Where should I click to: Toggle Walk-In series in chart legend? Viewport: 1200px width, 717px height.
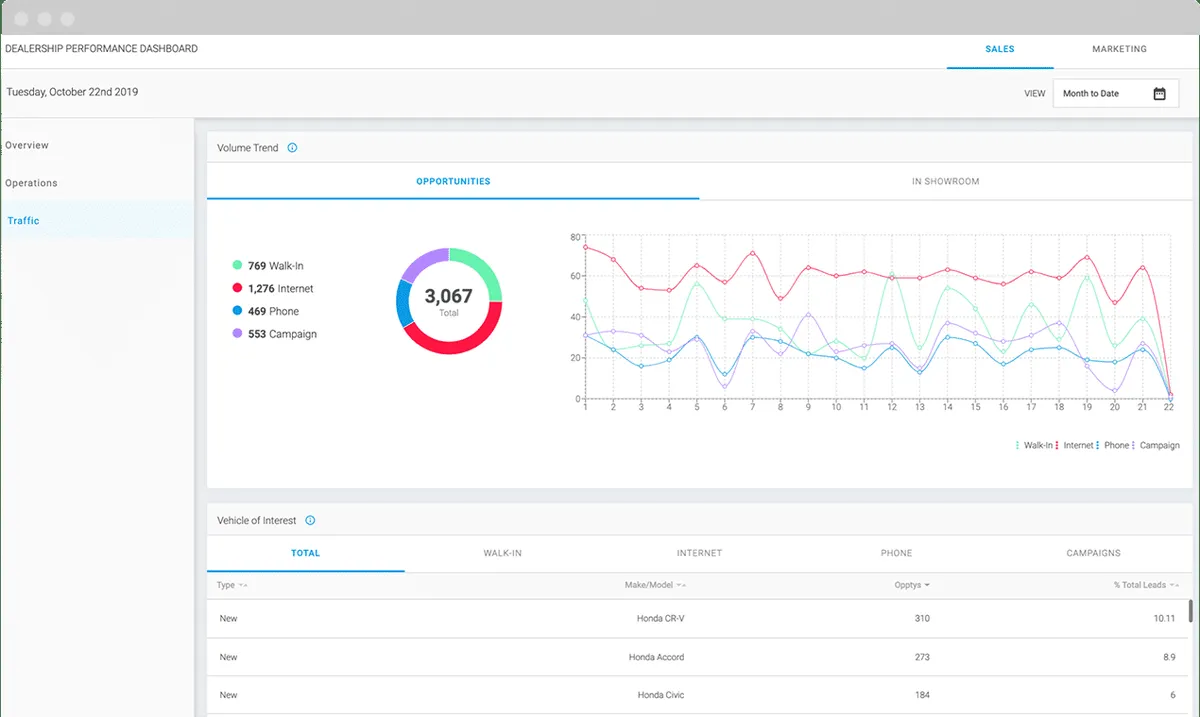click(1037, 446)
